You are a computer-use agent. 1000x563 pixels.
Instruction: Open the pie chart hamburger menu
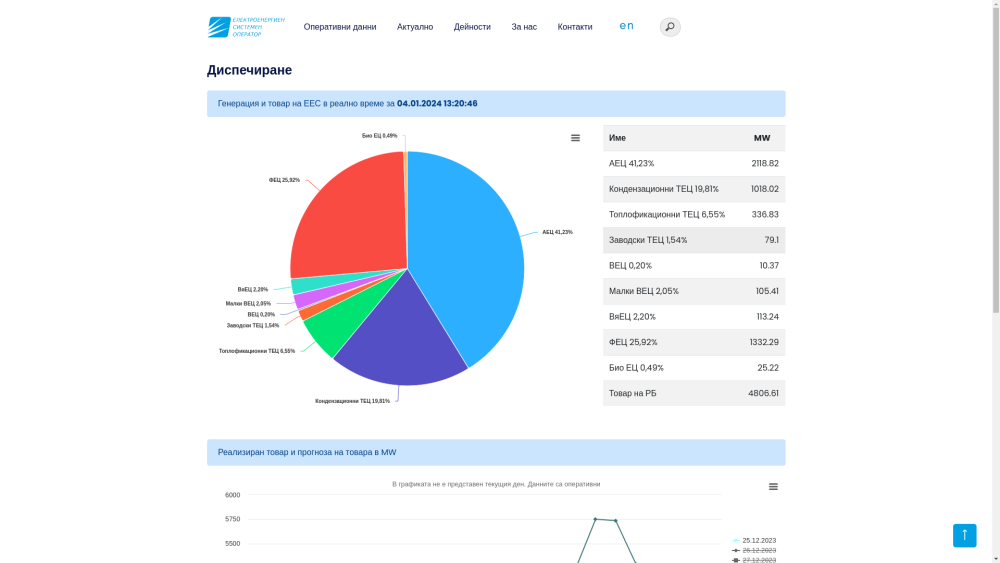click(575, 138)
